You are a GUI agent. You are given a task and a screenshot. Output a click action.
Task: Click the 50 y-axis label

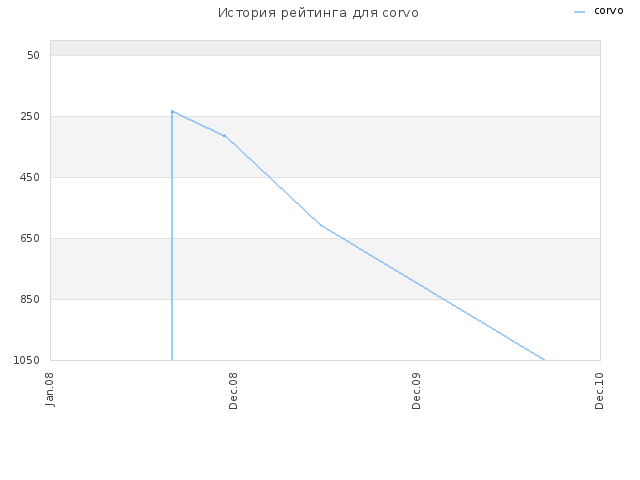pyautogui.click(x=33, y=55)
